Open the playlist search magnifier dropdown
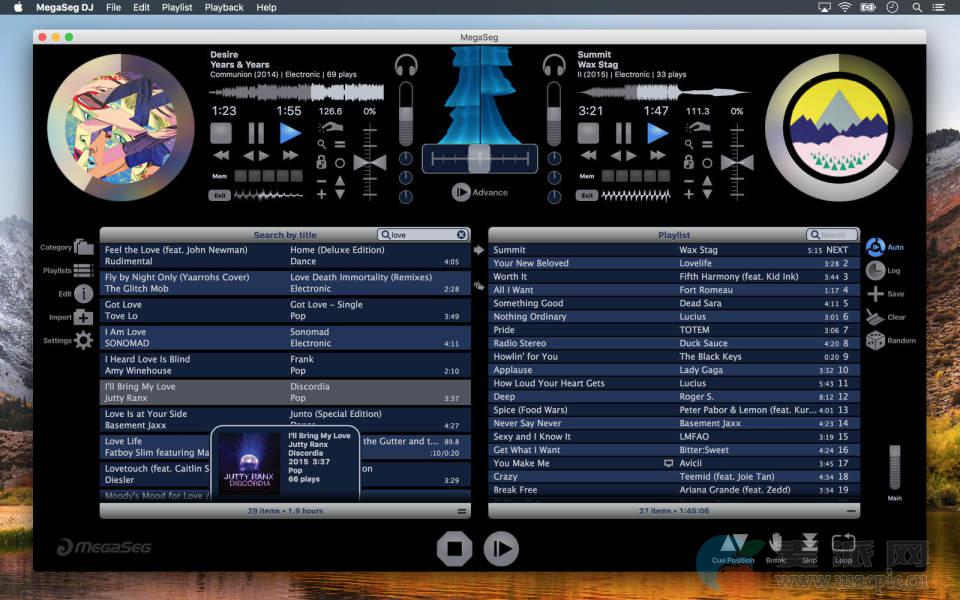This screenshot has height=600, width=960. pyautogui.click(x=815, y=235)
